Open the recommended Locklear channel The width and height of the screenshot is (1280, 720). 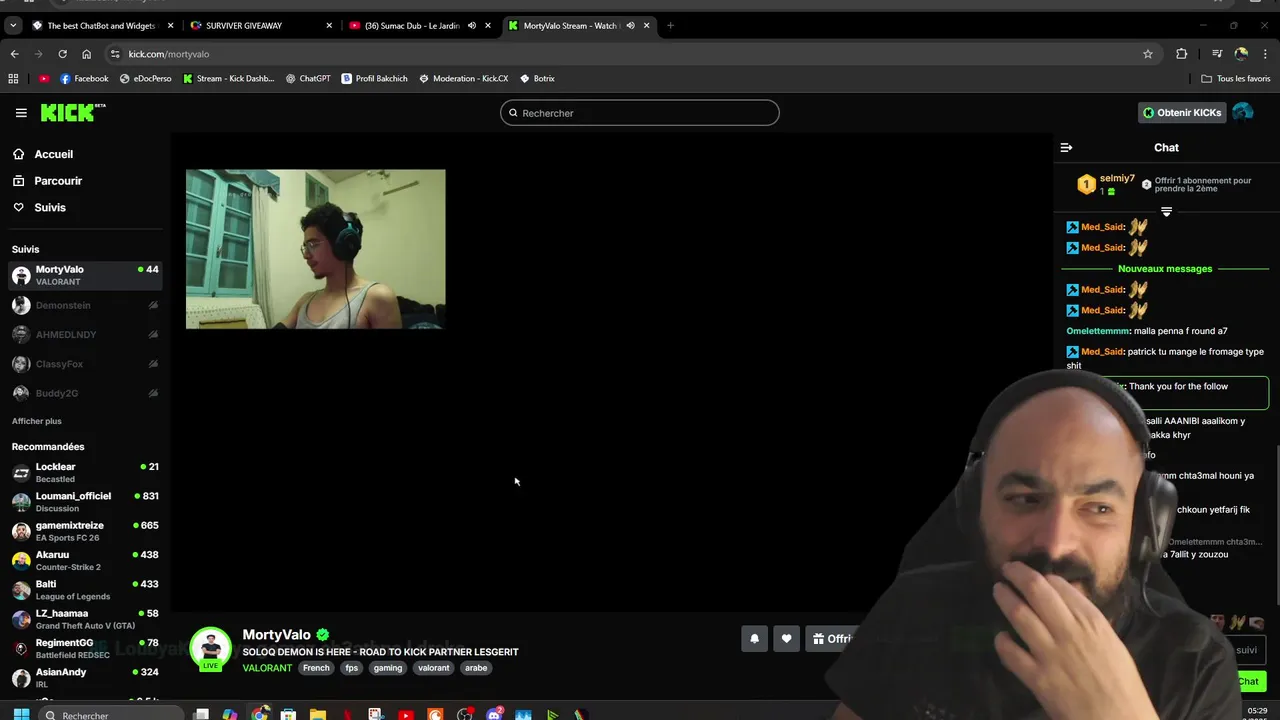(x=85, y=472)
